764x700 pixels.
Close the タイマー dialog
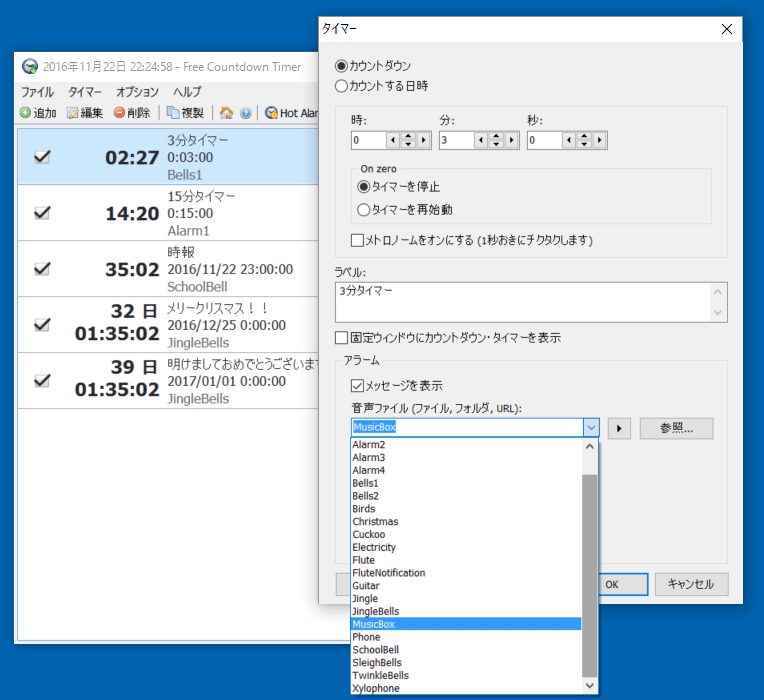726,29
